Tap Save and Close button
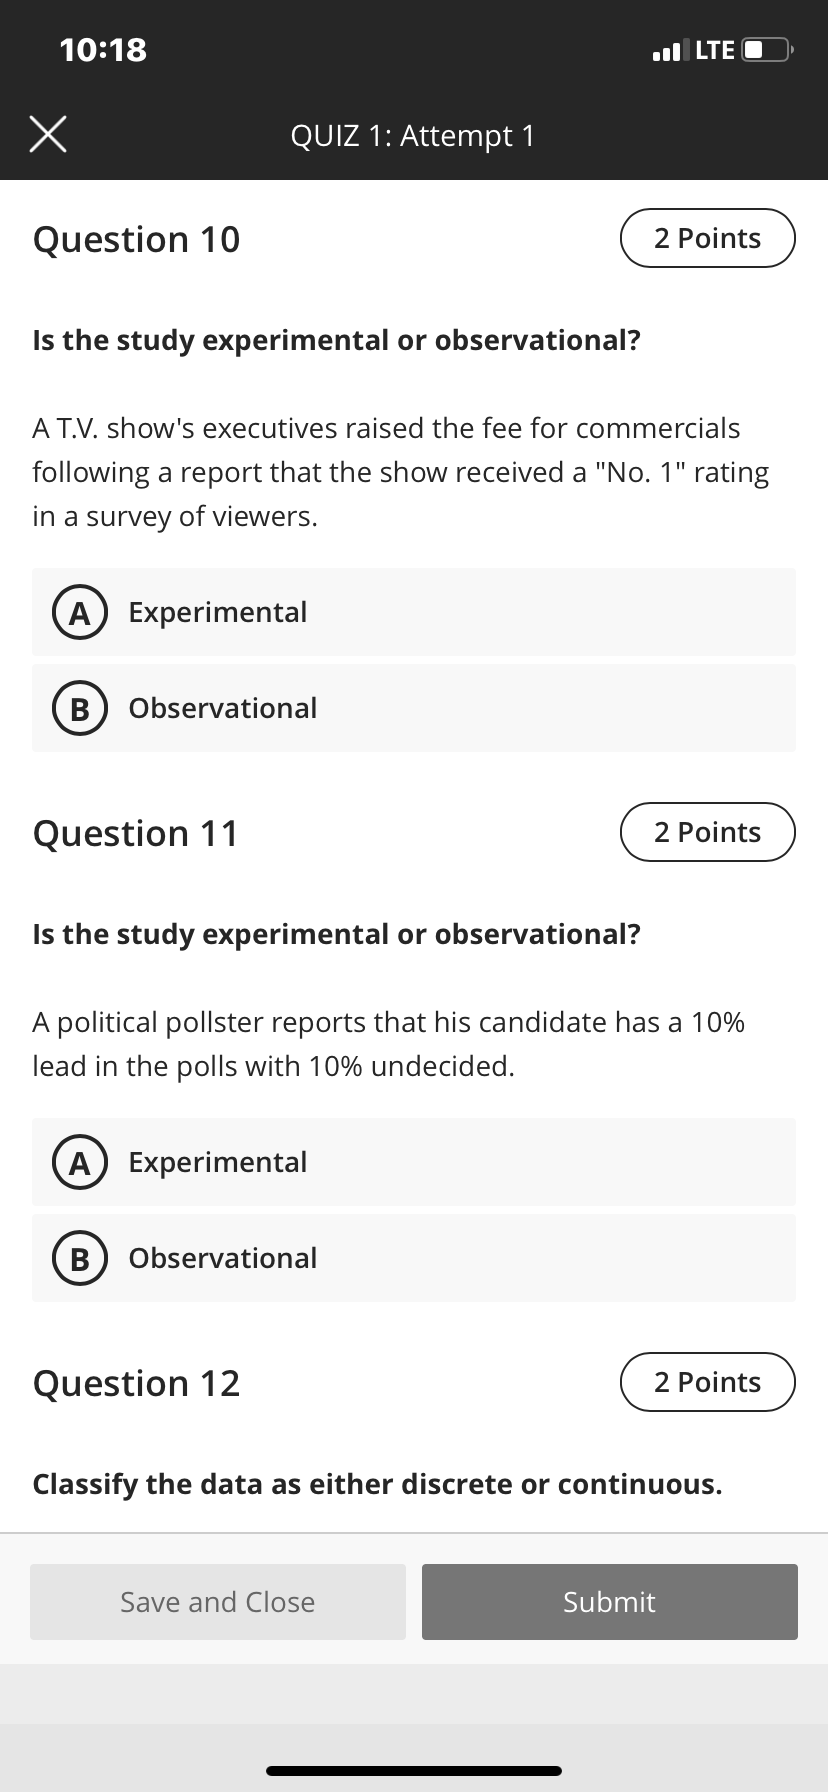The width and height of the screenshot is (828, 1792). 218,1602
